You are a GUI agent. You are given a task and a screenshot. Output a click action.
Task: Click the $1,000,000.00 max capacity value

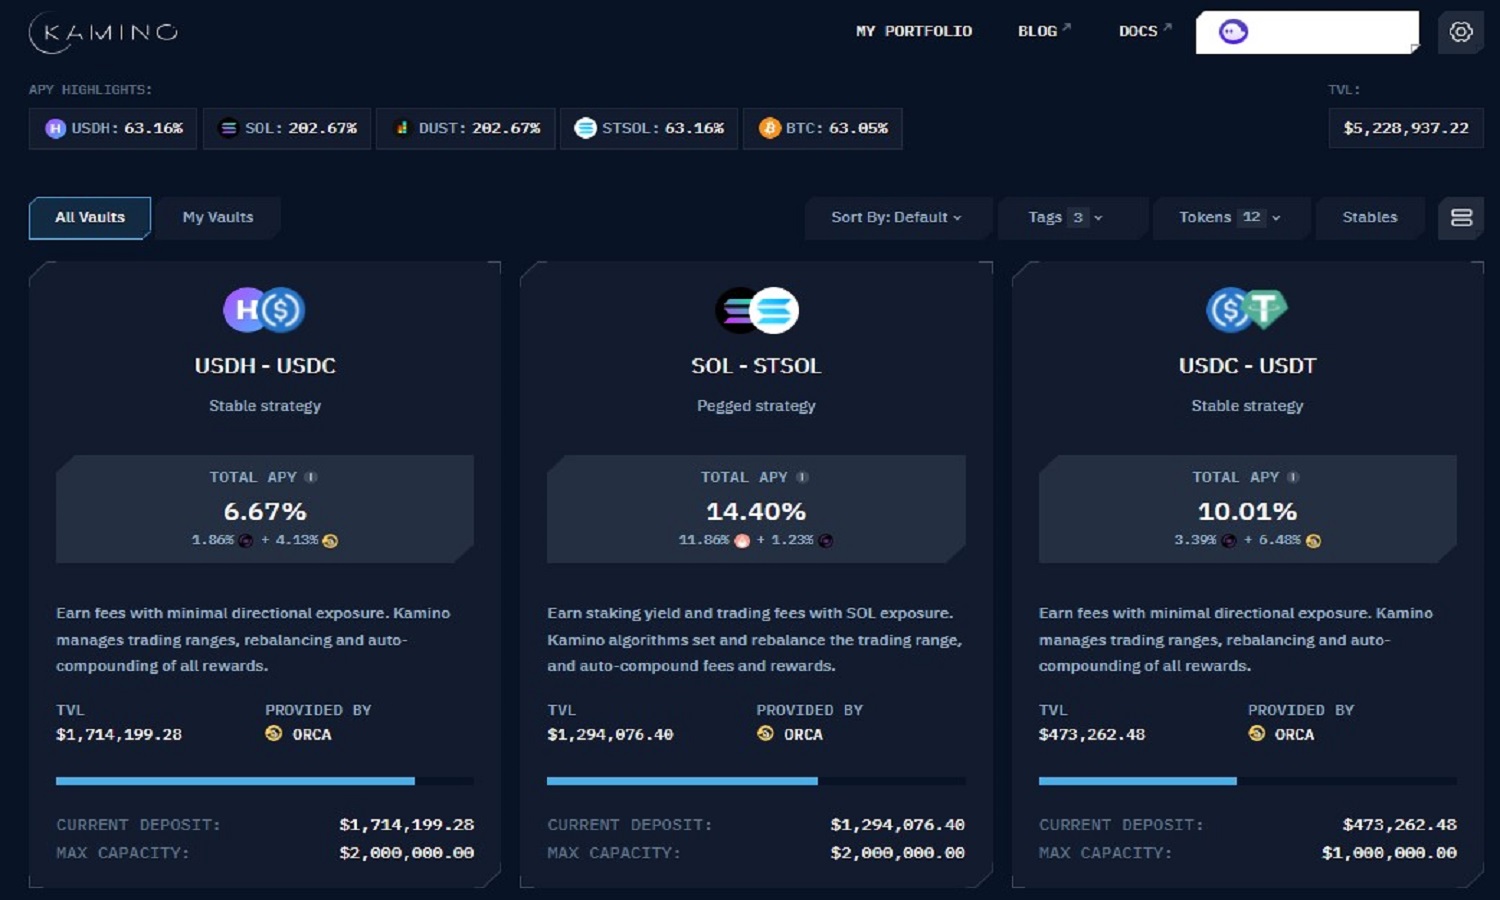pos(1389,853)
